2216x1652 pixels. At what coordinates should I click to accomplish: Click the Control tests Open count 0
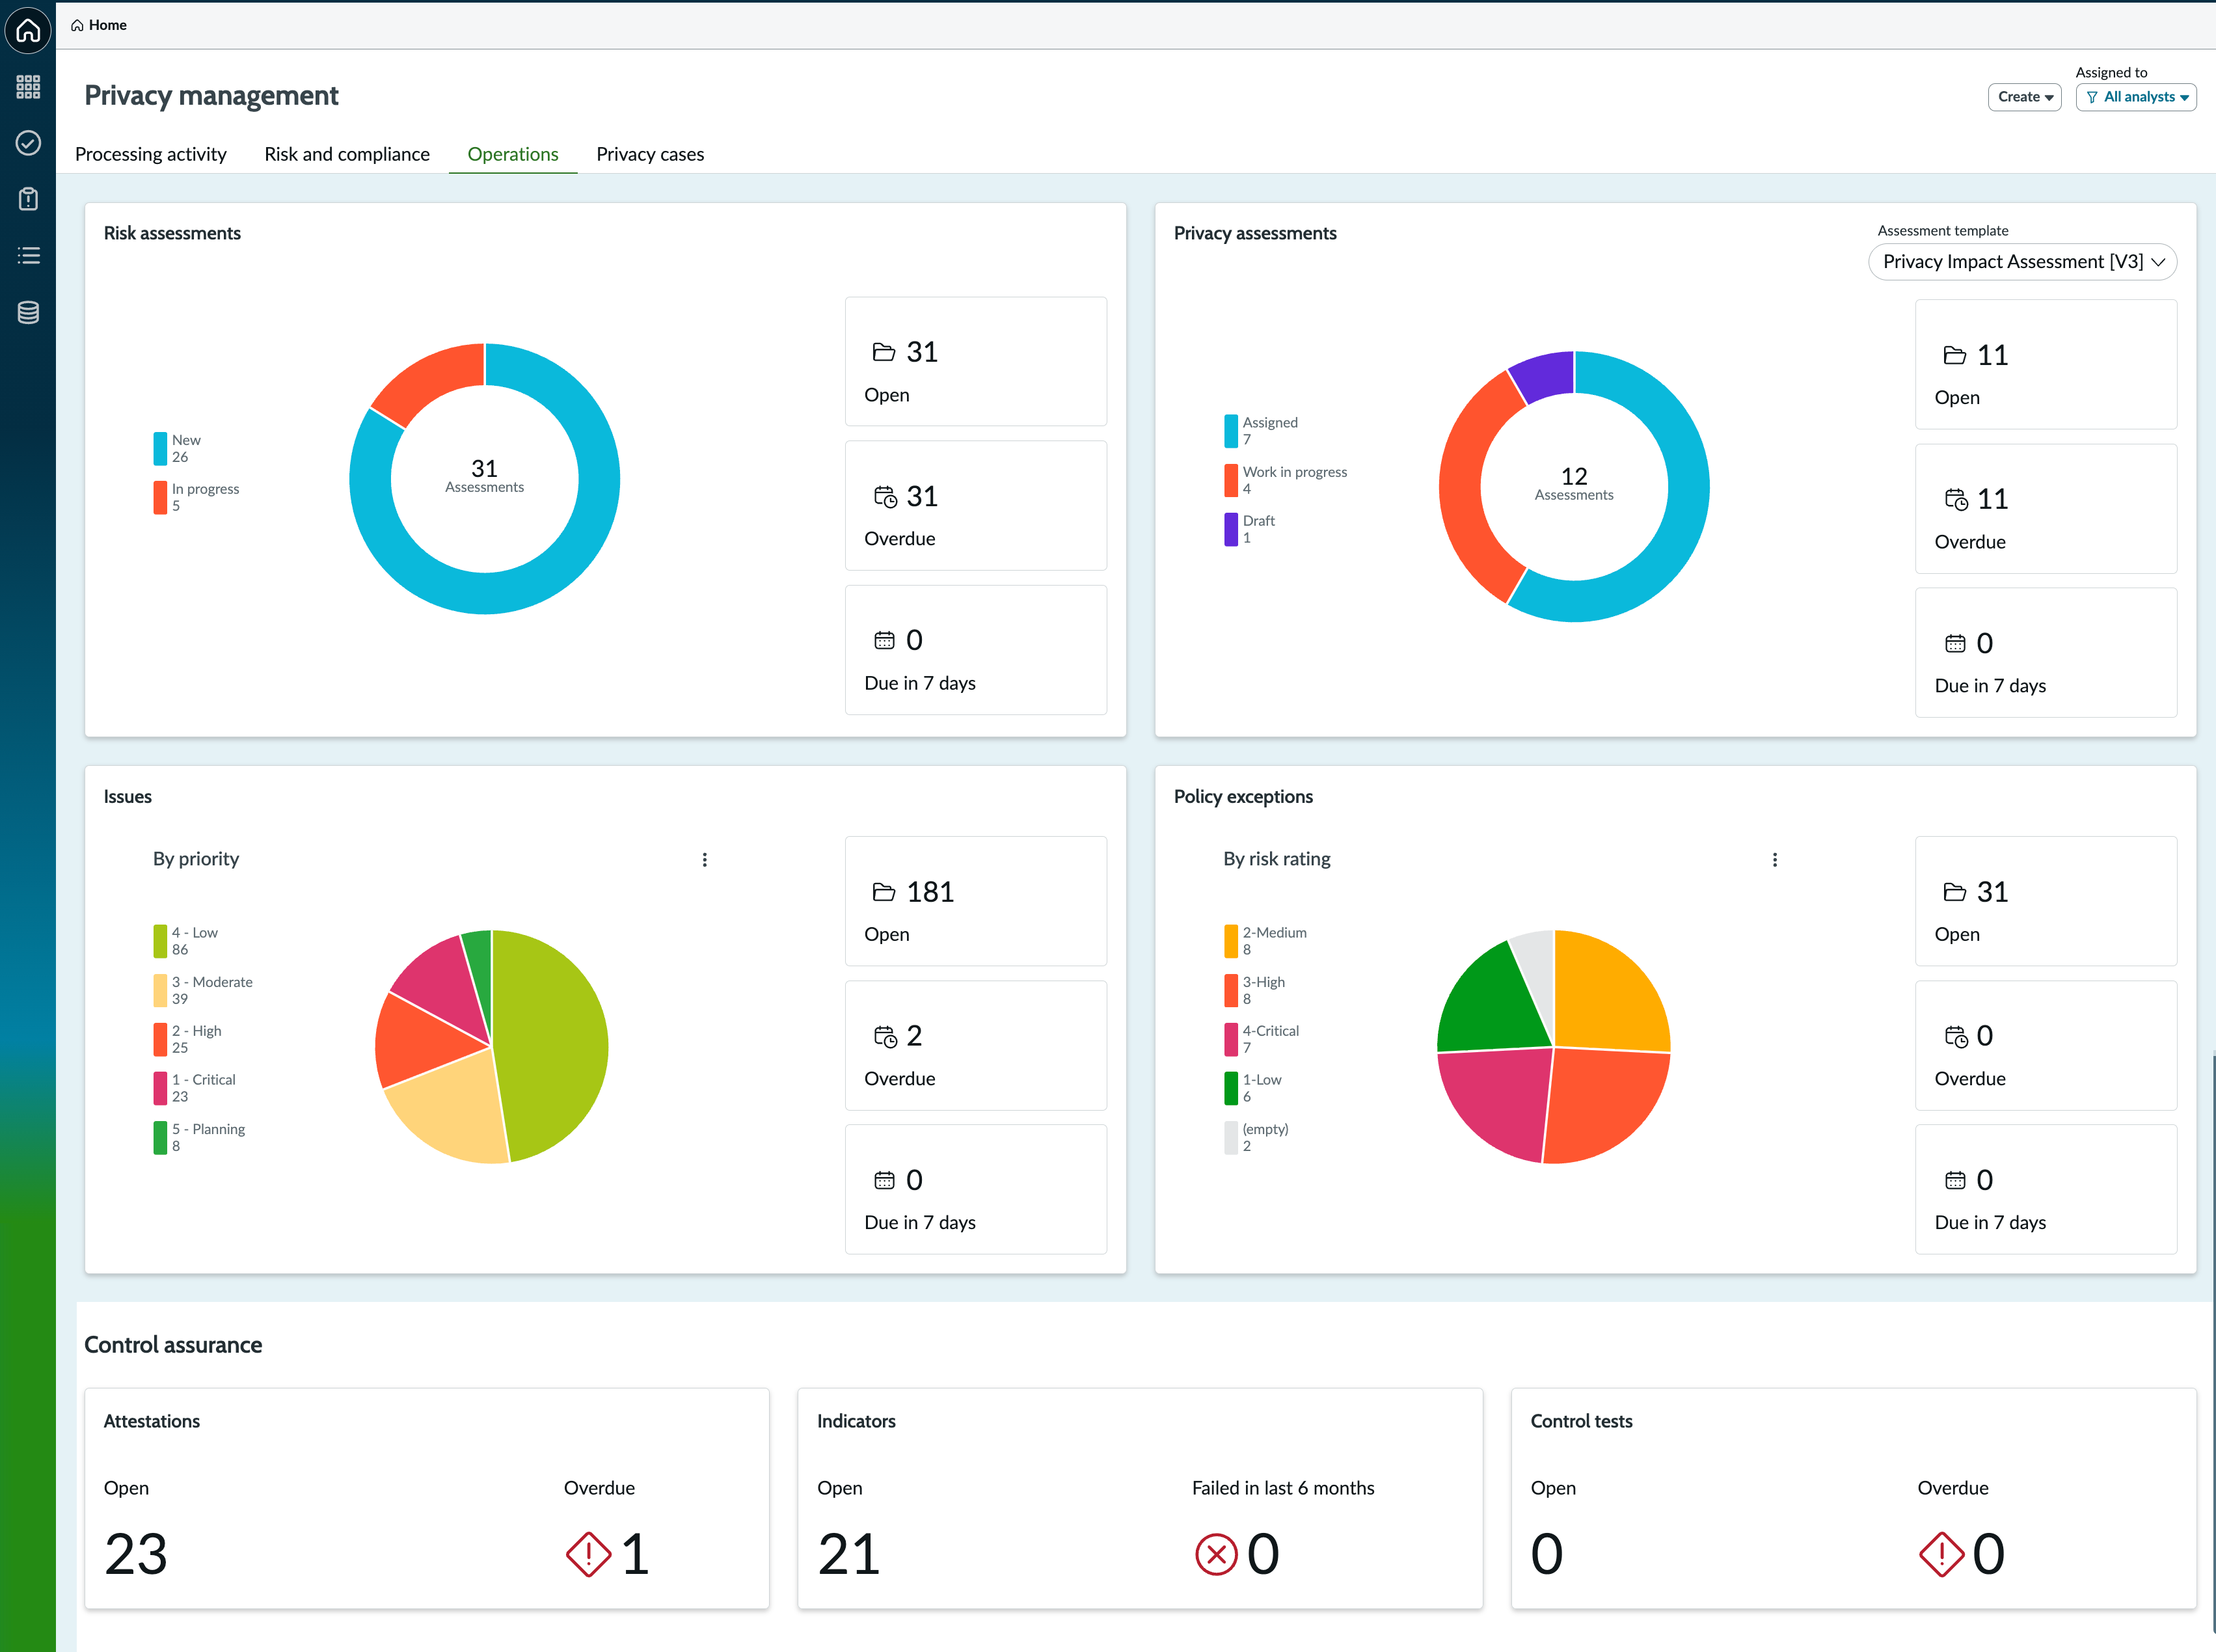[x=1547, y=1555]
